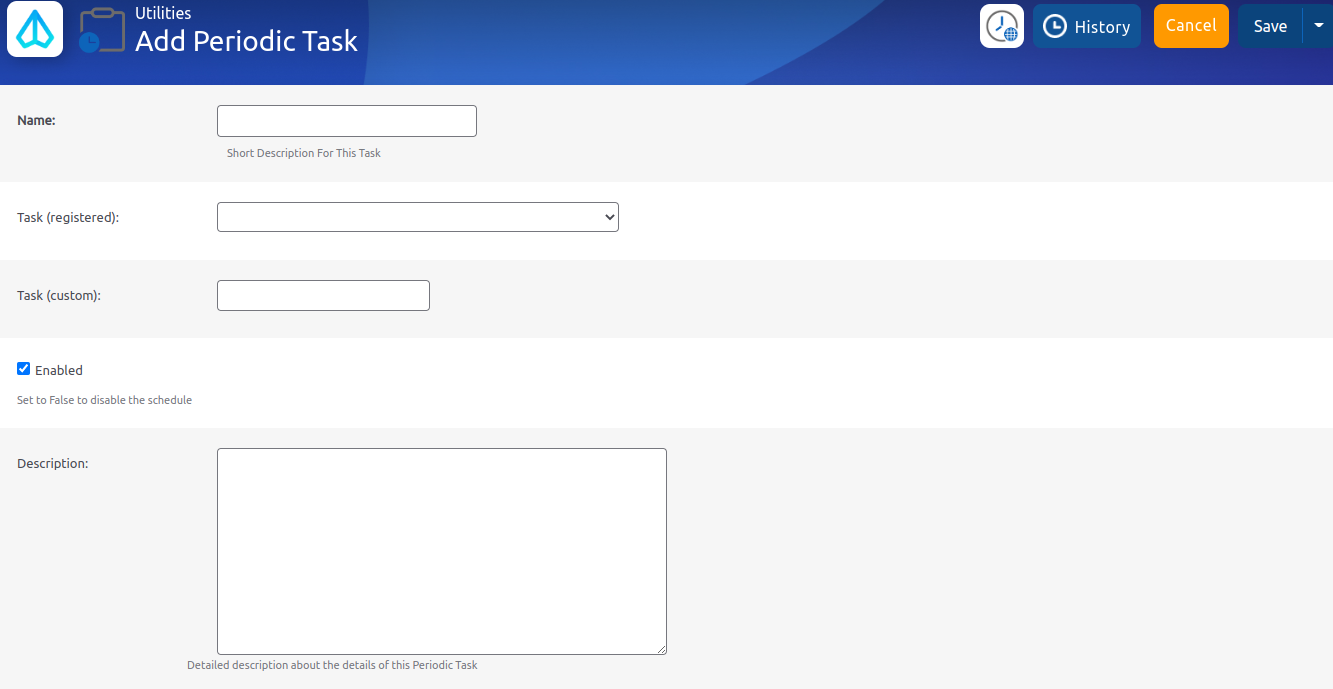Click the clock icon inside History button
The height and width of the screenshot is (689, 1333).
(x=1056, y=25)
